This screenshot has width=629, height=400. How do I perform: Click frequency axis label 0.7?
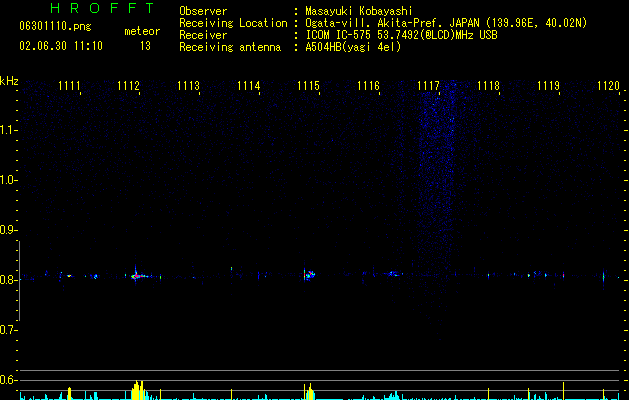(x=8, y=330)
